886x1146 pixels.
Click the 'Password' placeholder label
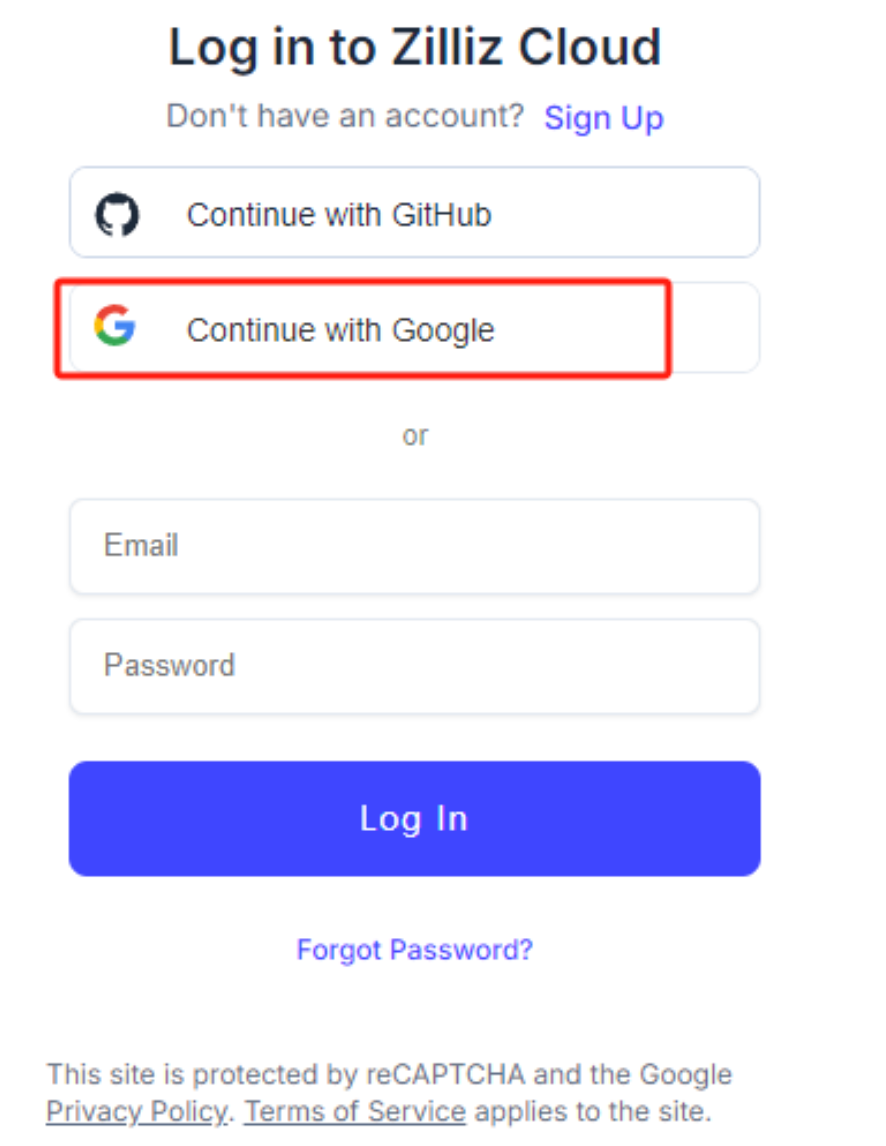(169, 666)
